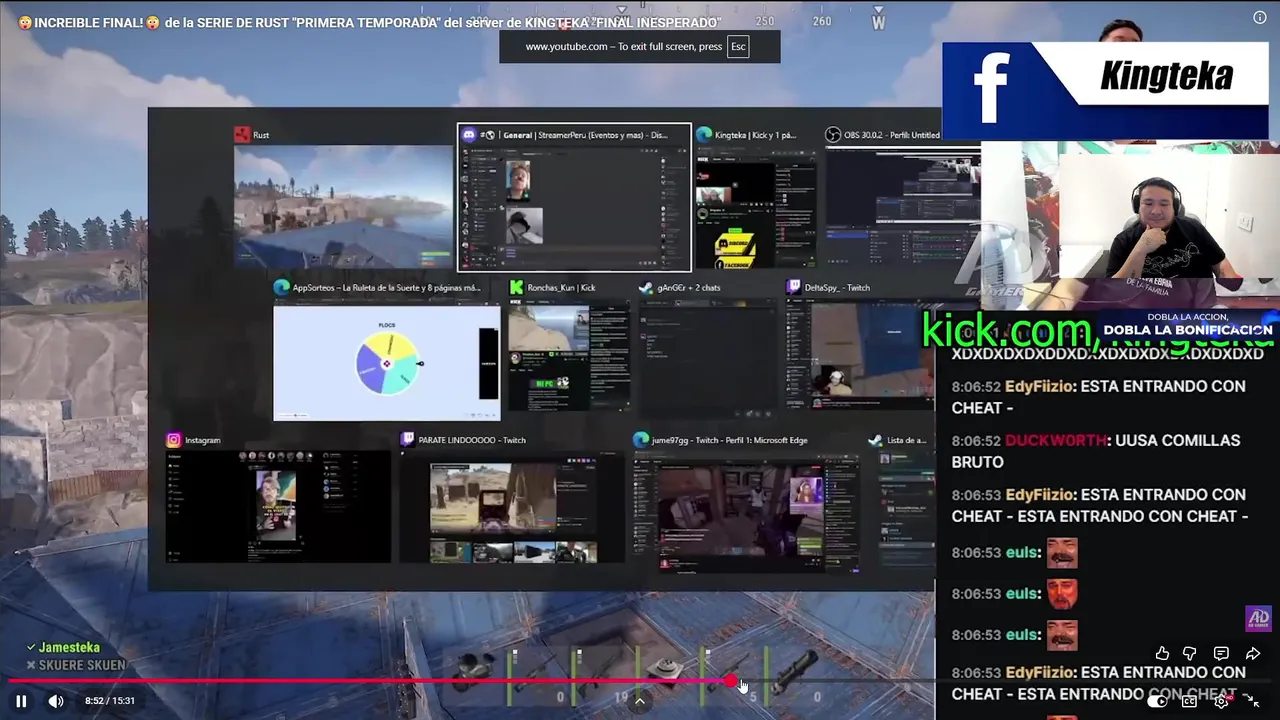Click the Kick icon beside Ronchas_Kun title
1280x720 pixels.
pyautogui.click(x=516, y=288)
